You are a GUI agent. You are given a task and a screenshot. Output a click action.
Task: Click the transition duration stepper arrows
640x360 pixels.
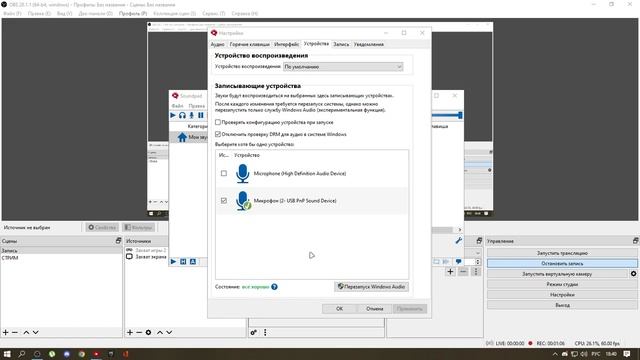478,262
